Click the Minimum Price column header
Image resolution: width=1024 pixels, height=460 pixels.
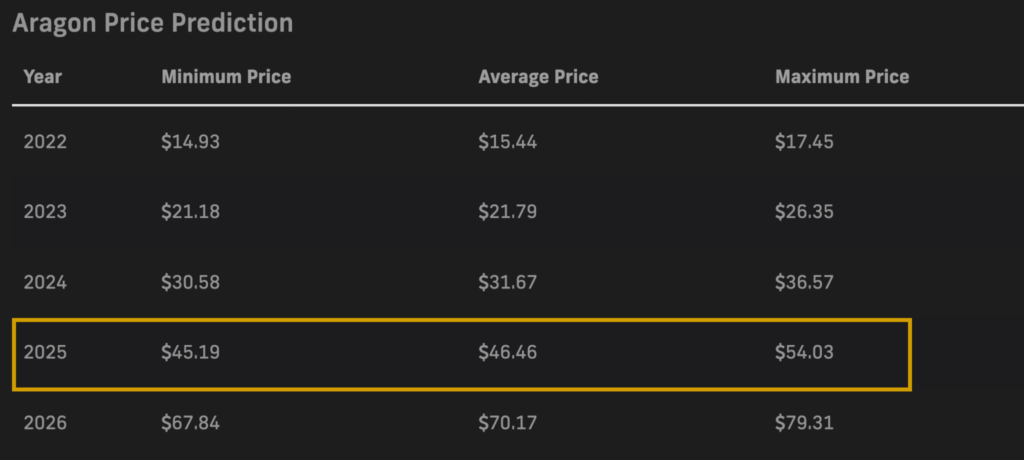pyautogui.click(x=226, y=76)
